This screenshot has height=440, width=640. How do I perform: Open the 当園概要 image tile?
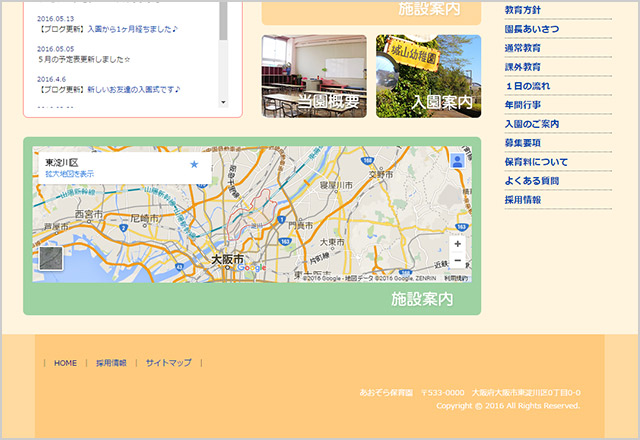click(314, 76)
